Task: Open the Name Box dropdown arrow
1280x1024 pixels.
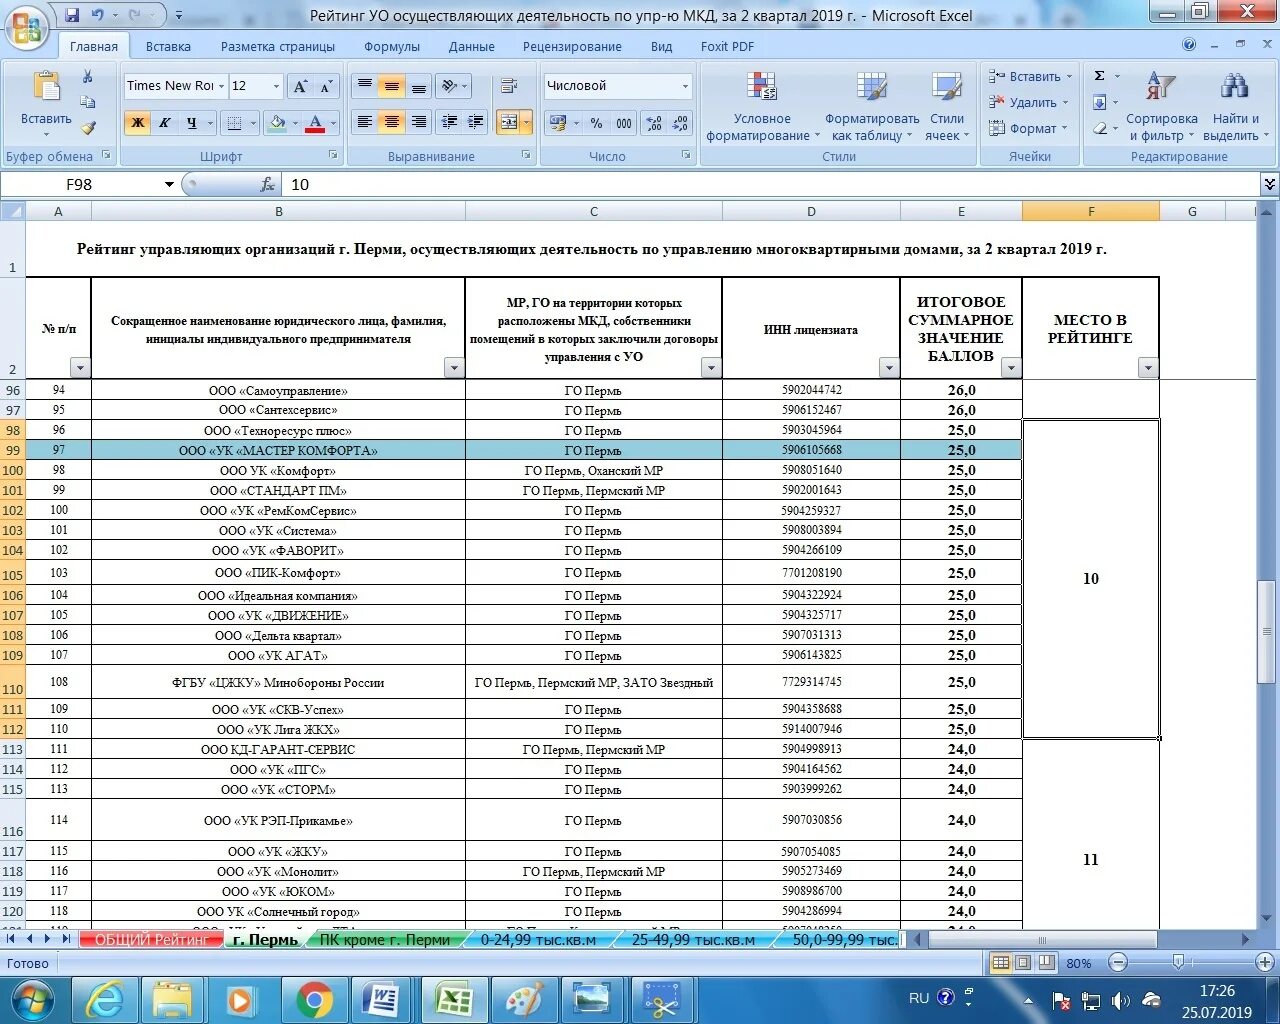Action: tap(169, 184)
